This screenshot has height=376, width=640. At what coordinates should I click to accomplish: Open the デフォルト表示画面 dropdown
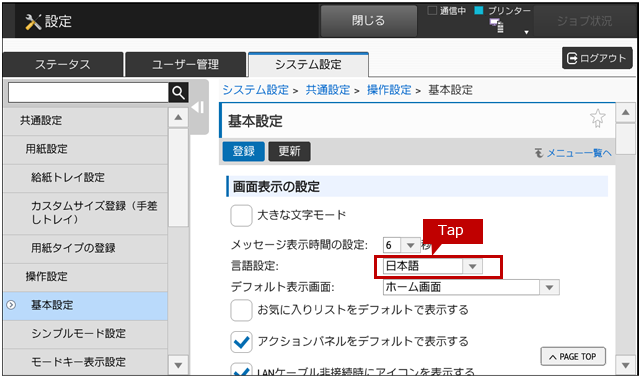(471, 287)
